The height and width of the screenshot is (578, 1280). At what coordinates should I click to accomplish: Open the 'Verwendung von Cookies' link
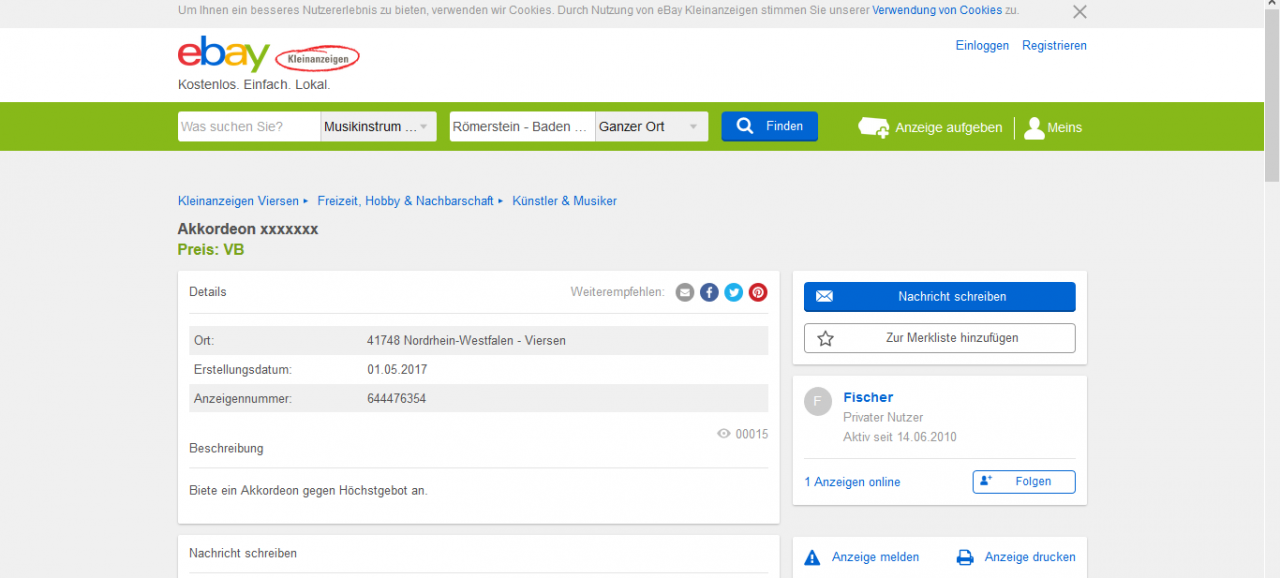(x=937, y=10)
